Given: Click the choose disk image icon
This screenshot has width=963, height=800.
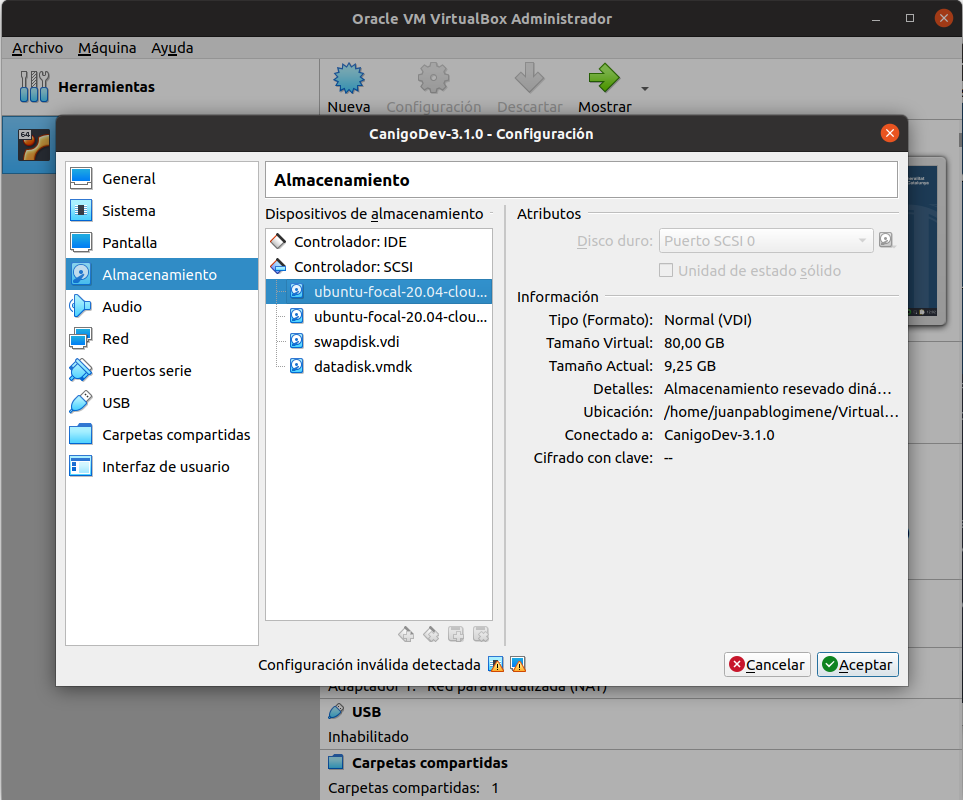Looking at the screenshot, I should click(x=886, y=239).
